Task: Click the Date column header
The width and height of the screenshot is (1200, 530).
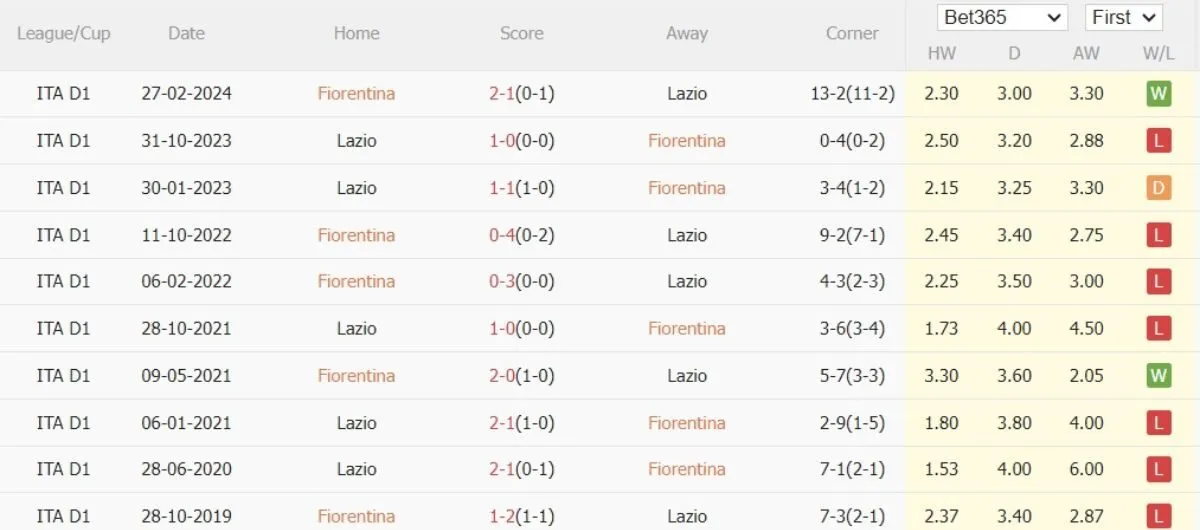Action: [x=186, y=33]
